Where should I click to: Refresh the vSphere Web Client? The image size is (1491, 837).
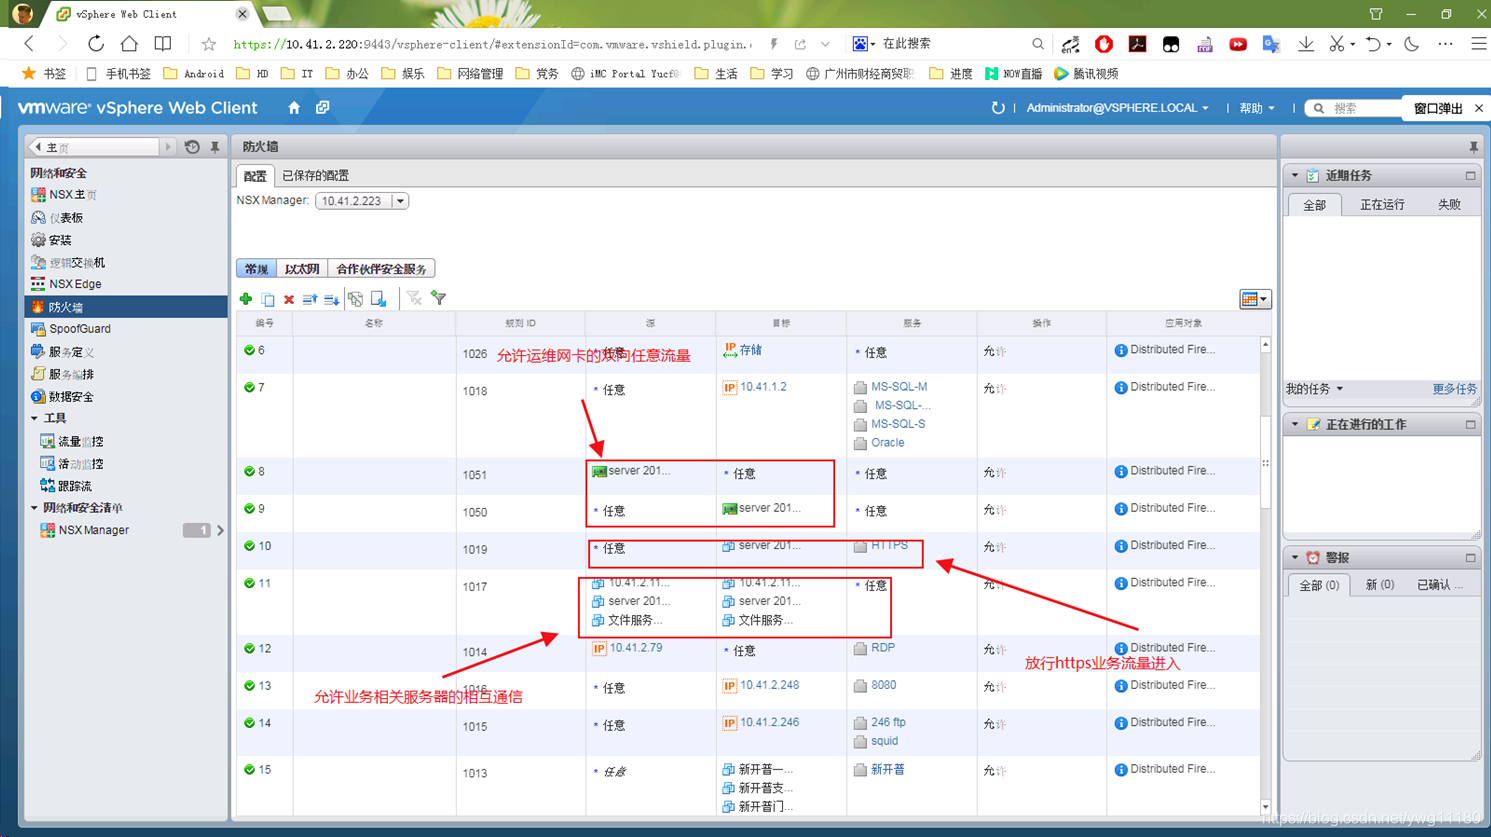pos(998,108)
